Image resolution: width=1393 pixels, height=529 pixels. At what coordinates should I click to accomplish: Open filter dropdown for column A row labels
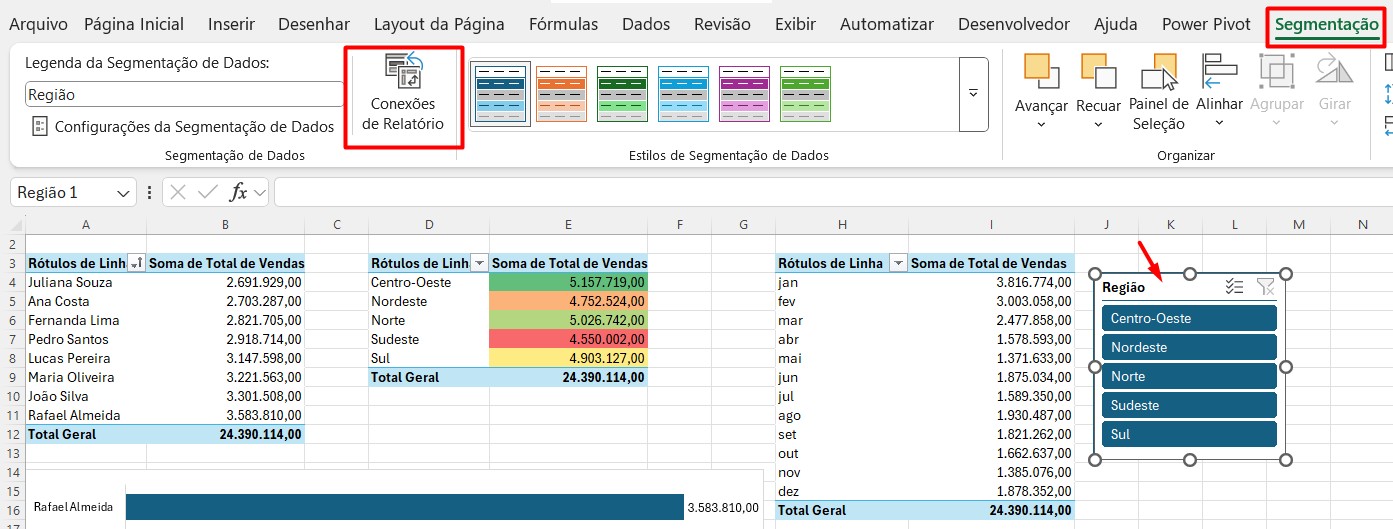click(137, 263)
